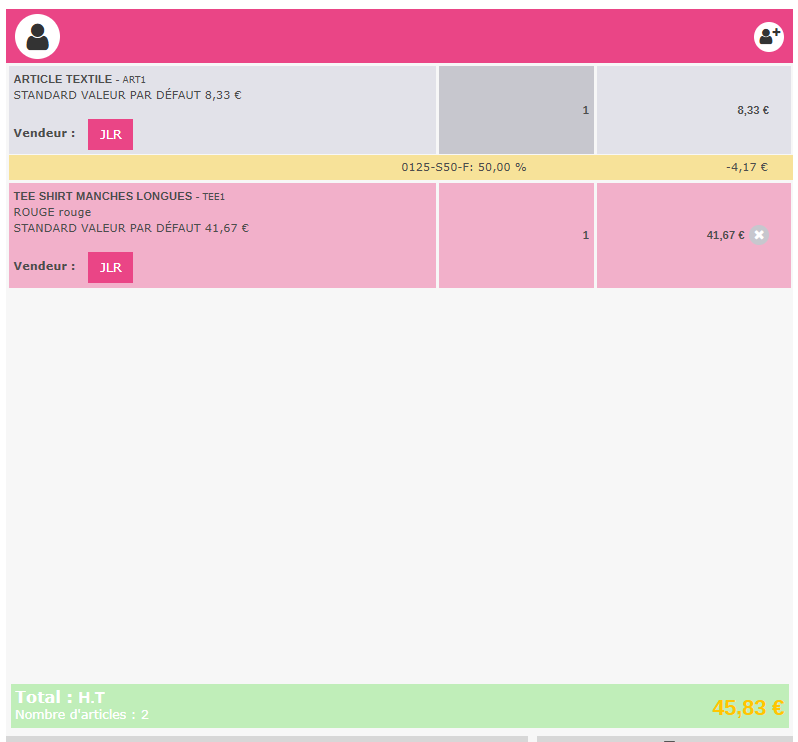Click the ART1 article reference code

point(134,80)
